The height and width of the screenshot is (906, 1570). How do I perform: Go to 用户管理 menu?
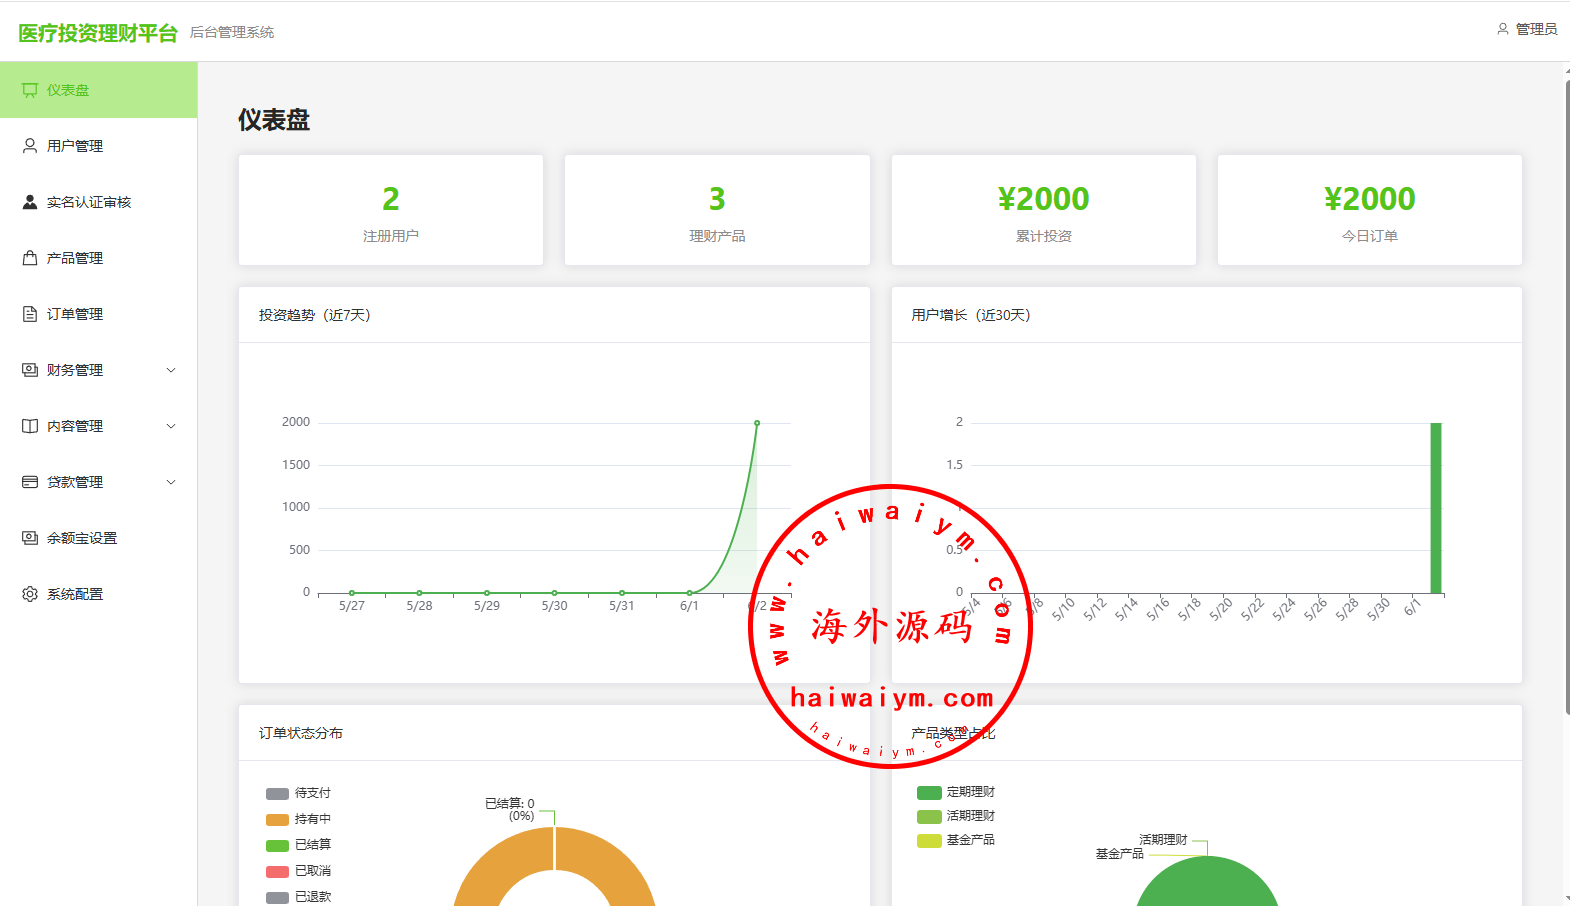pyautogui.click(x=99, y=146)
